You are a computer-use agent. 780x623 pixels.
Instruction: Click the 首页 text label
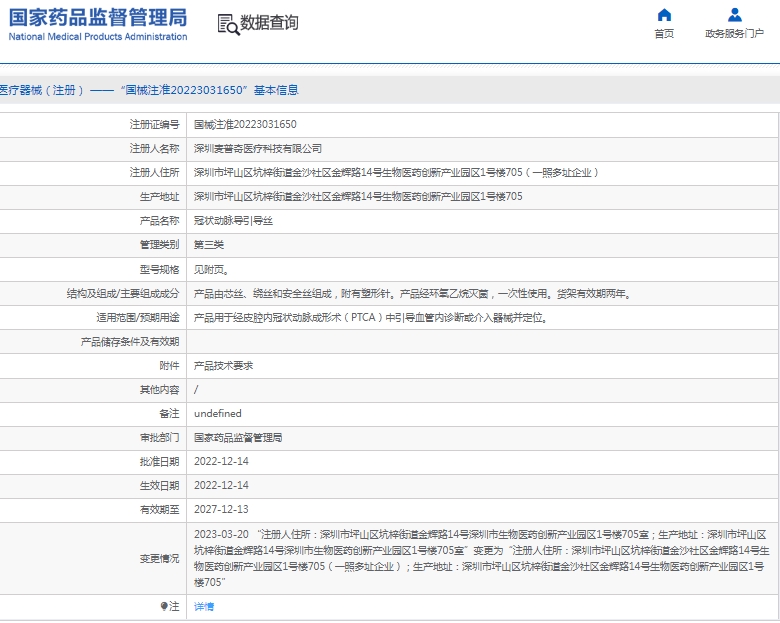[664, 34]
